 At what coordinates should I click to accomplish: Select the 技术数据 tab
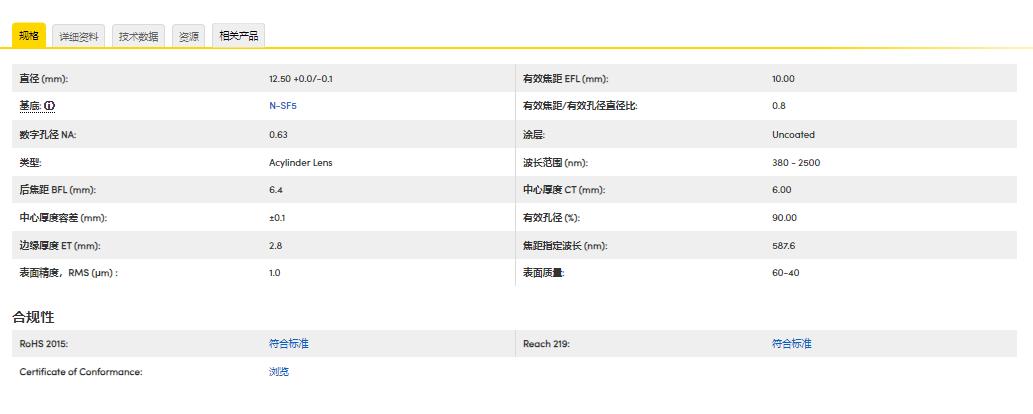tap(138, 37)
